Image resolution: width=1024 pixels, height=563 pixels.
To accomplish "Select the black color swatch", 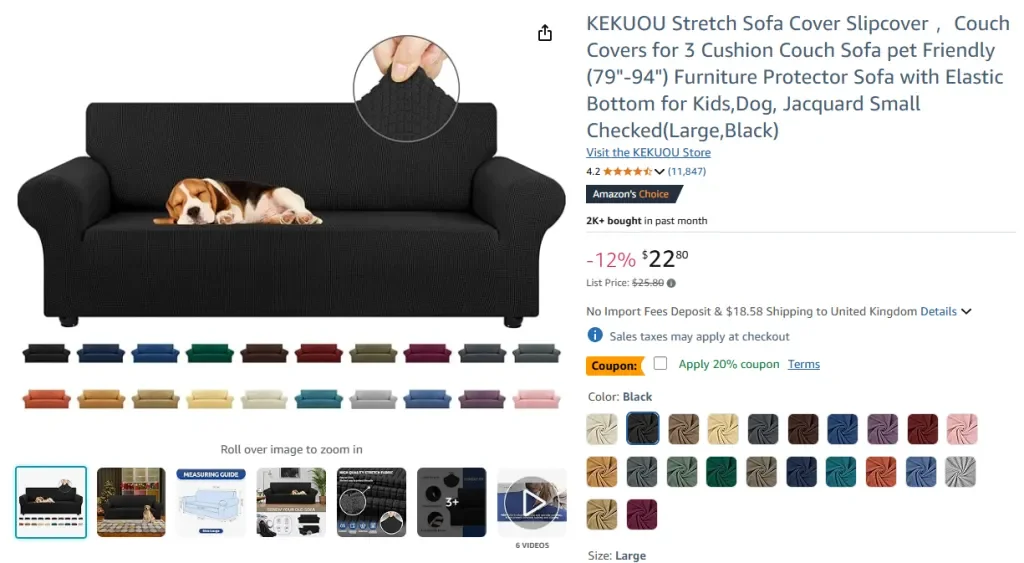I will click(x=642, y=429).
